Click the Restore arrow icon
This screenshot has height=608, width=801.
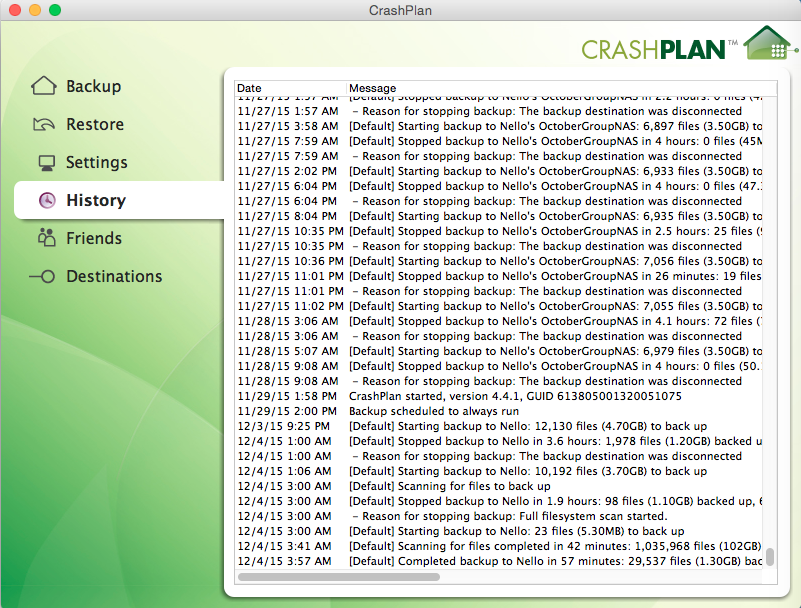44,124
